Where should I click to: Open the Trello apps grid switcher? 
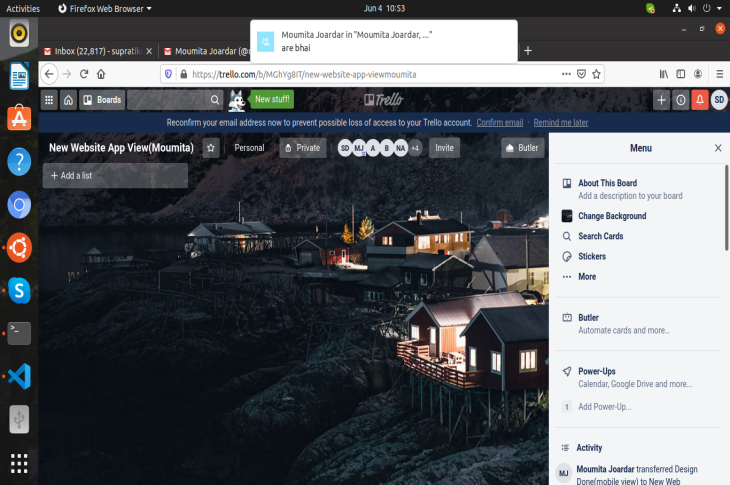[x=48, y=100]
